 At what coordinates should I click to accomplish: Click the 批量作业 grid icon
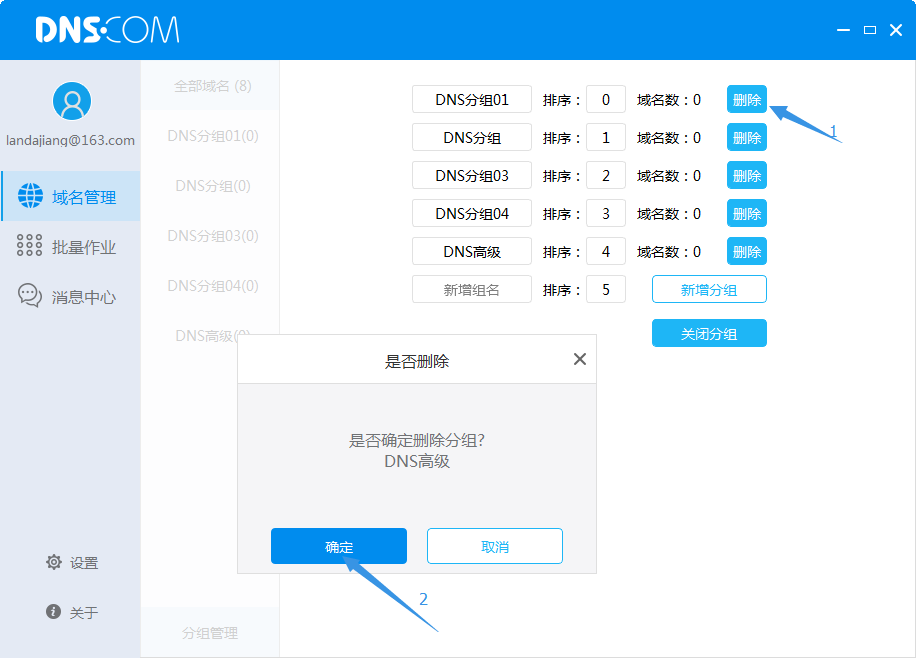coord(30,247)
